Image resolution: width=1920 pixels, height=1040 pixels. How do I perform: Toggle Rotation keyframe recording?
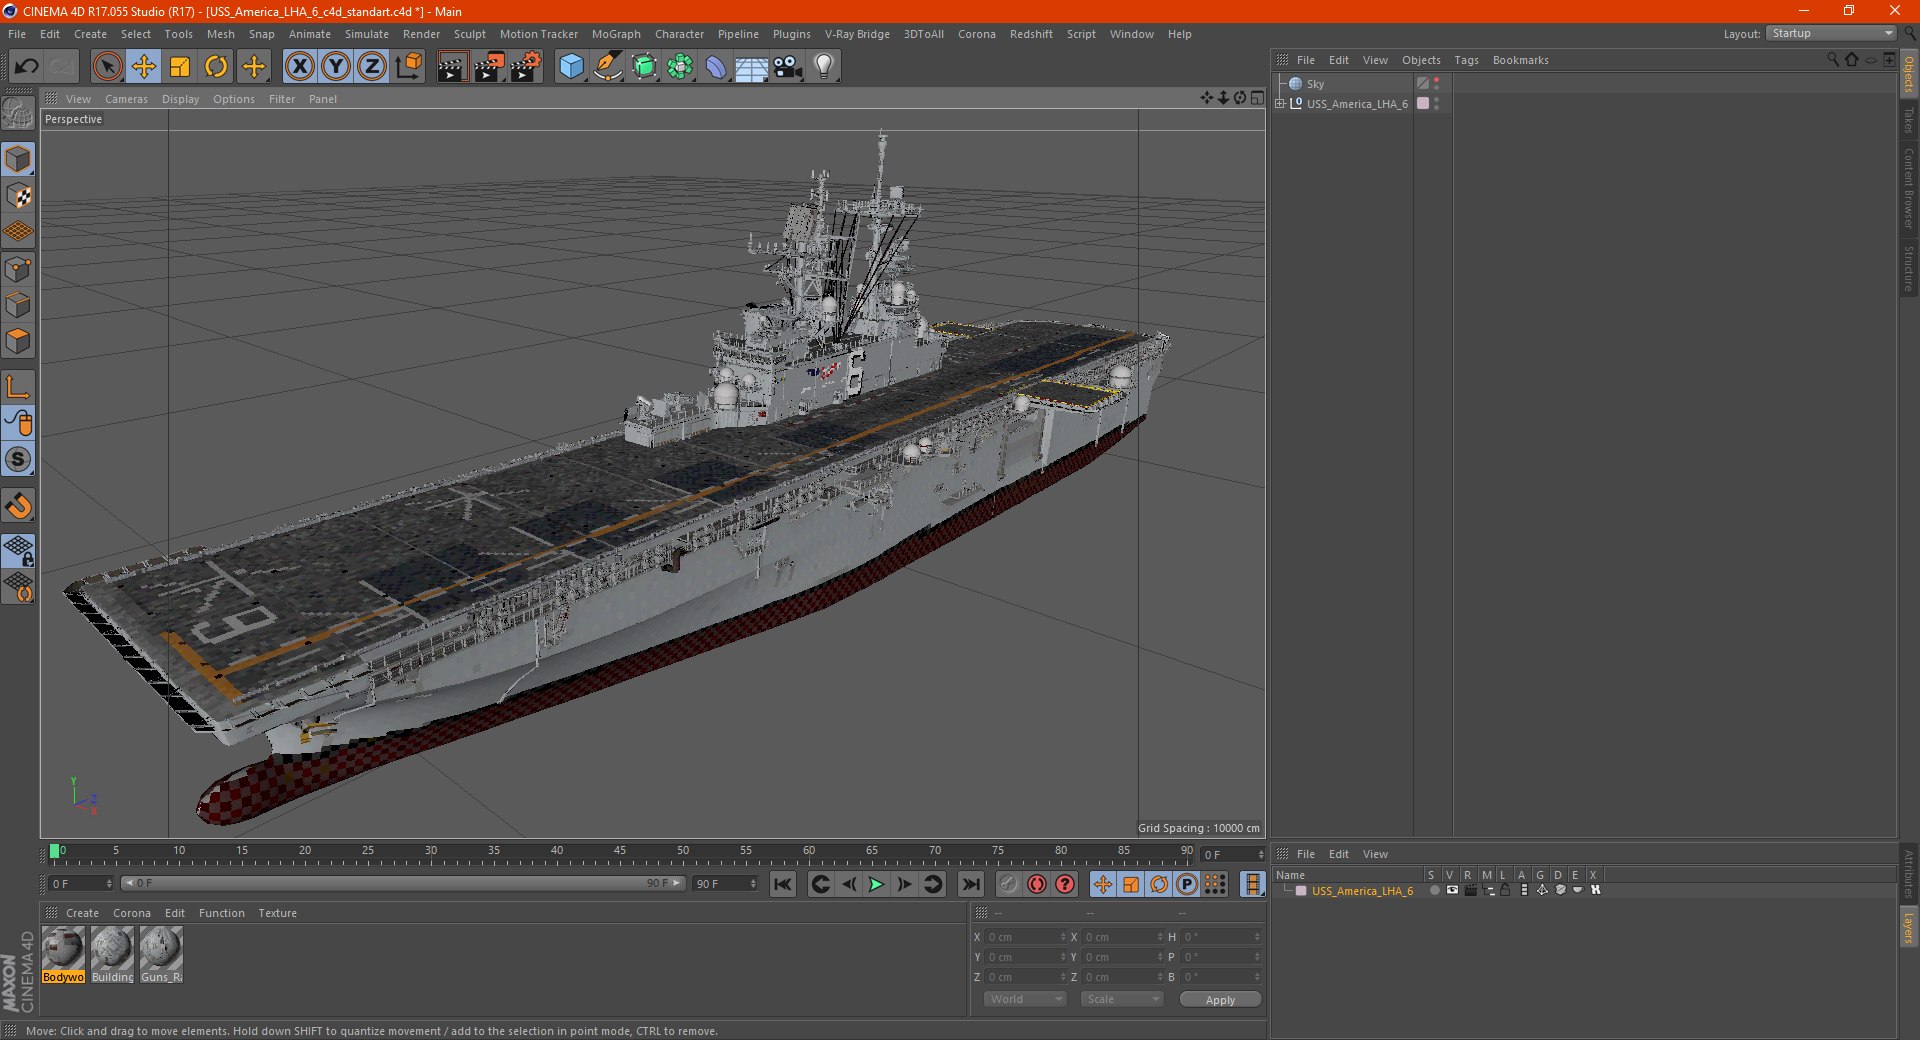point(1159,884)
